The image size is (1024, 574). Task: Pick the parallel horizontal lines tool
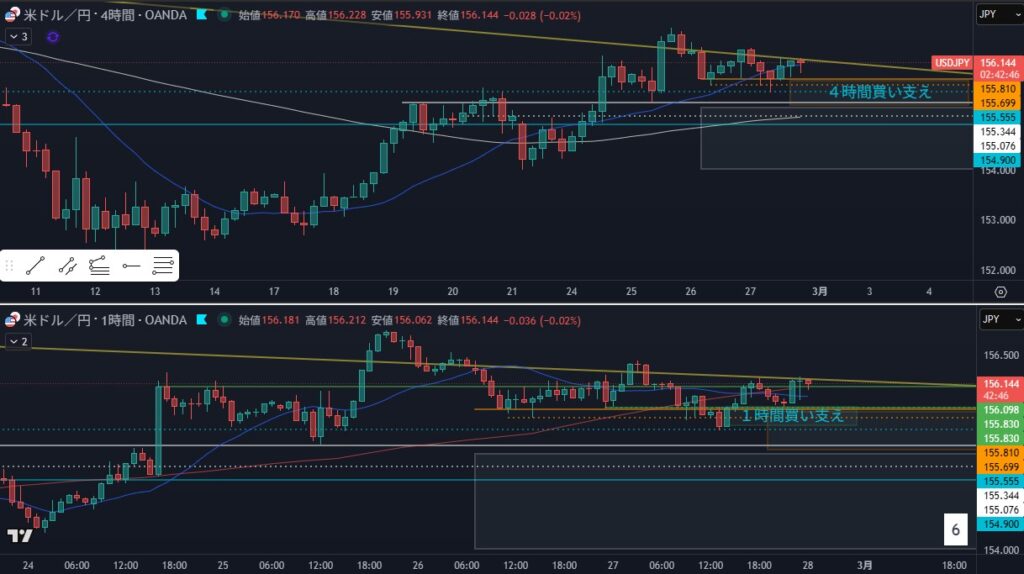163,266
